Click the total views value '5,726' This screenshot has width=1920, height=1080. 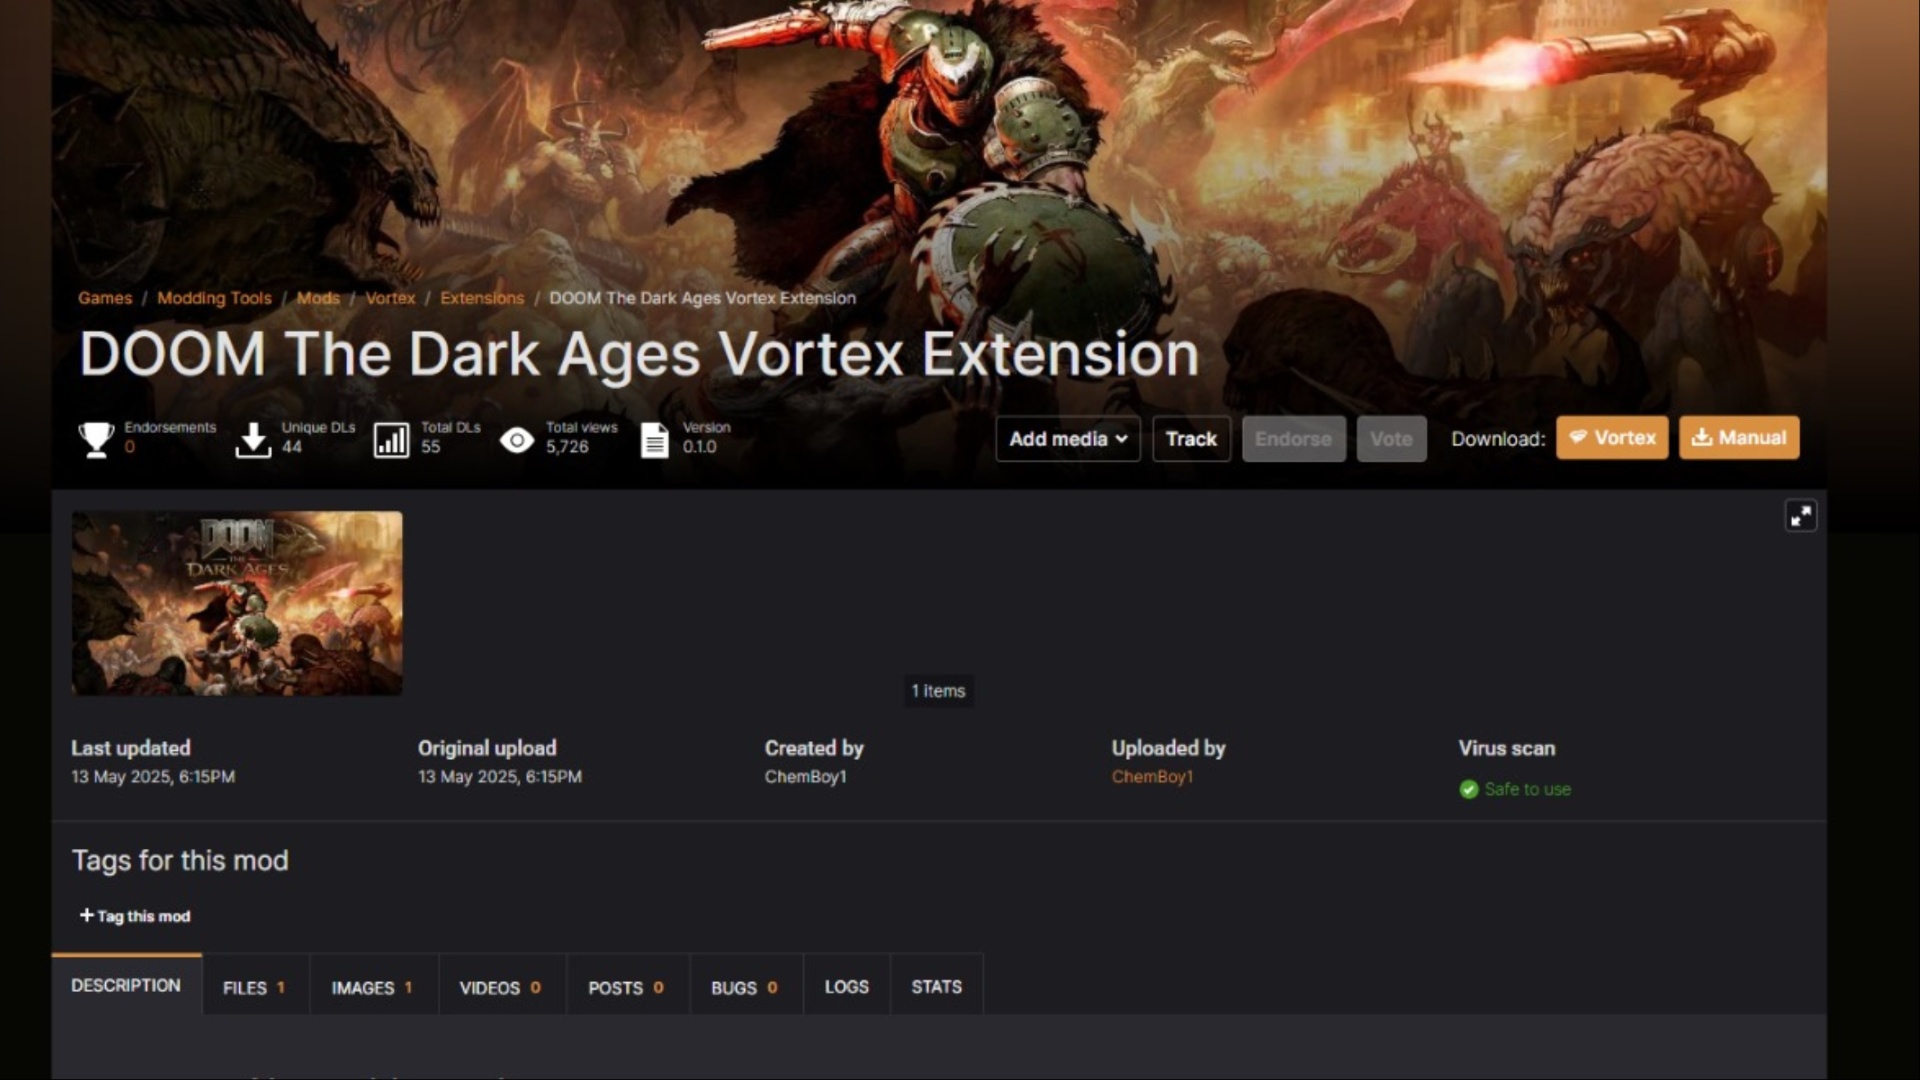click(x=567, y=447)
